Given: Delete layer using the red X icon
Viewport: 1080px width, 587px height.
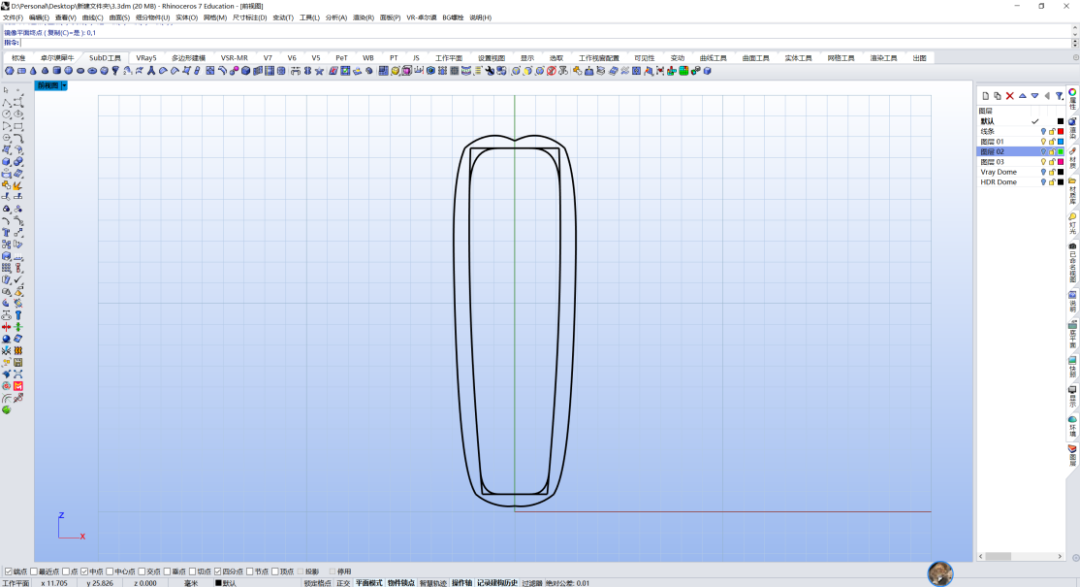Looking at the screenshot, I should (1010, 96).
